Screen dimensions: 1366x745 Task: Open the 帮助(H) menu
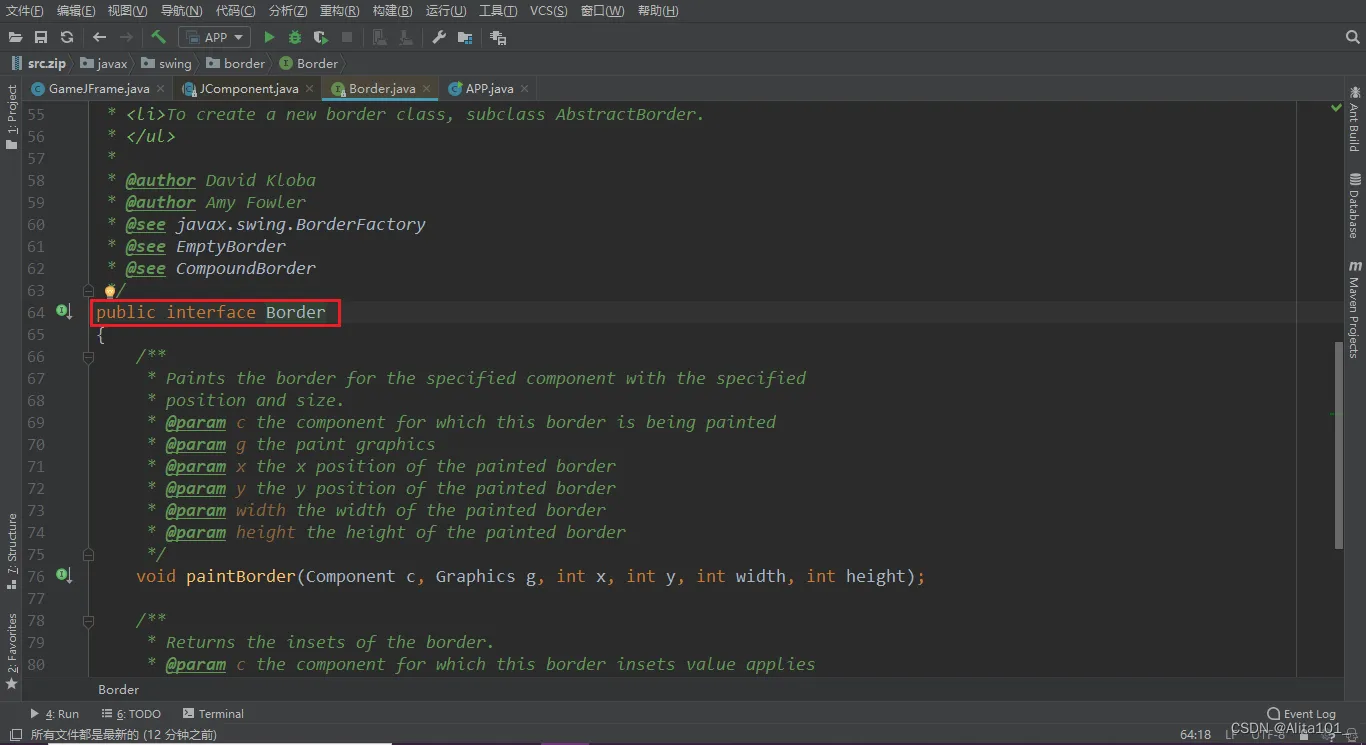(657, 11)
